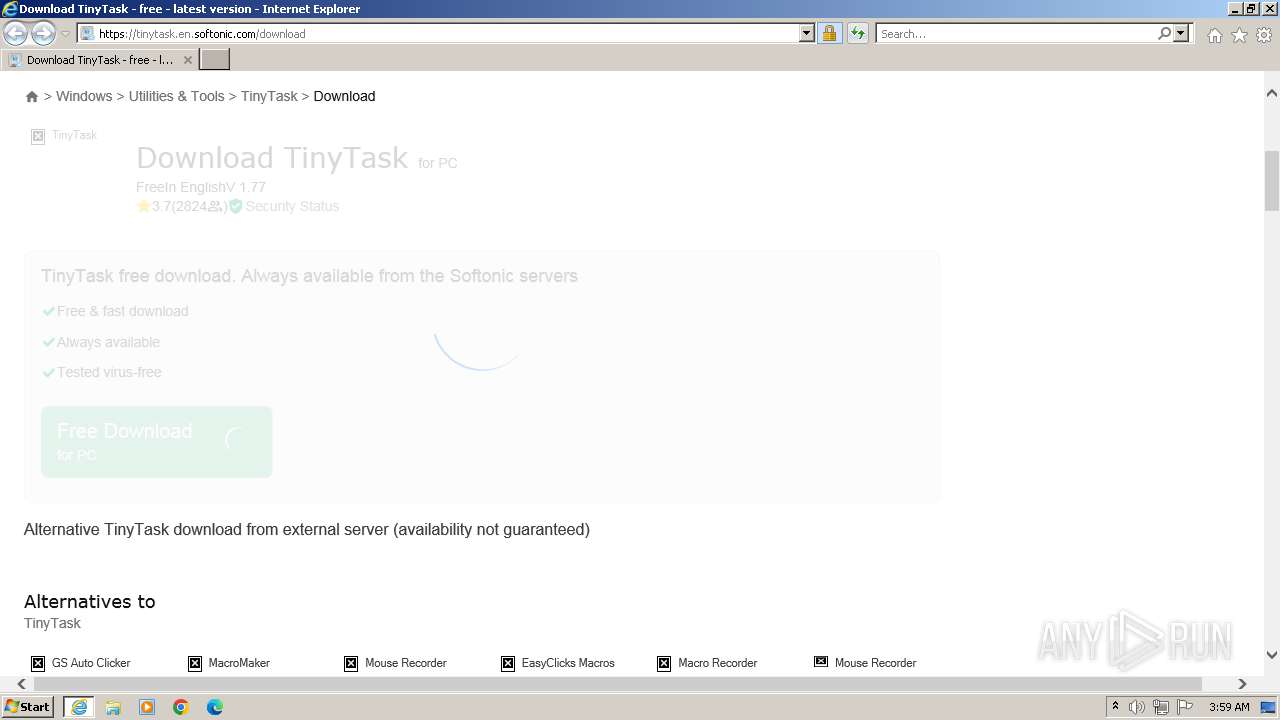This screenshot has width=1280, height=720.
Task: Click the Free Download for PC button
Action: [x=156, y=441]
